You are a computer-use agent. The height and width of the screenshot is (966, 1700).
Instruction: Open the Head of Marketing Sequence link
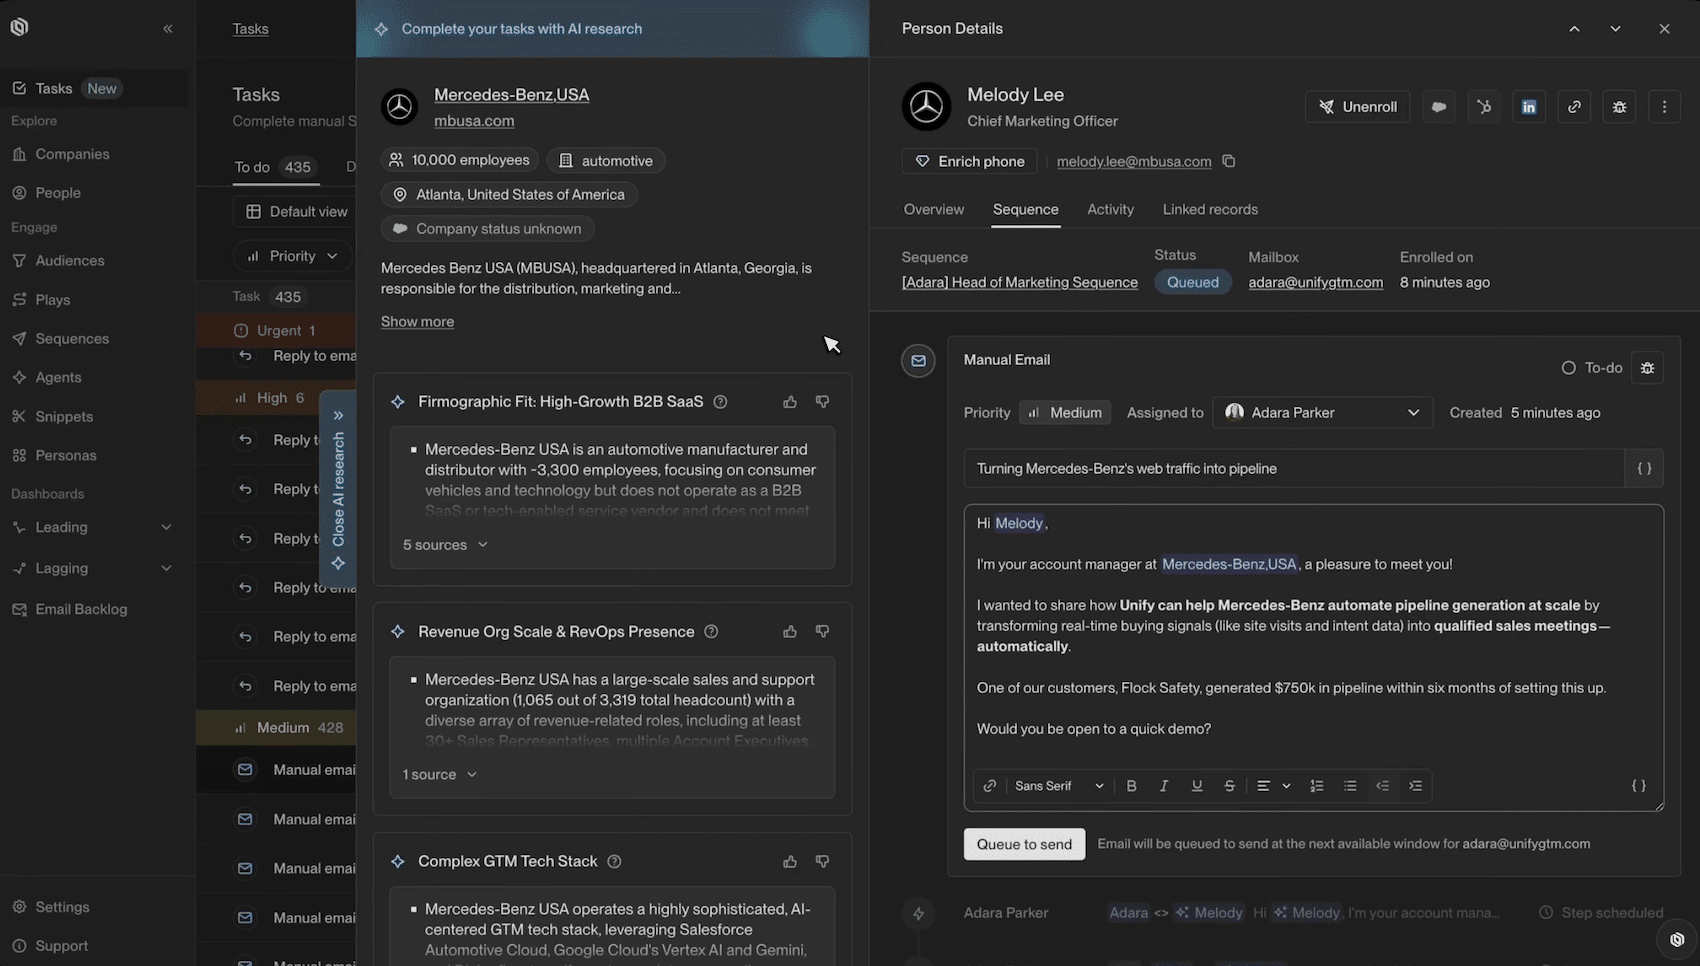1019,283
